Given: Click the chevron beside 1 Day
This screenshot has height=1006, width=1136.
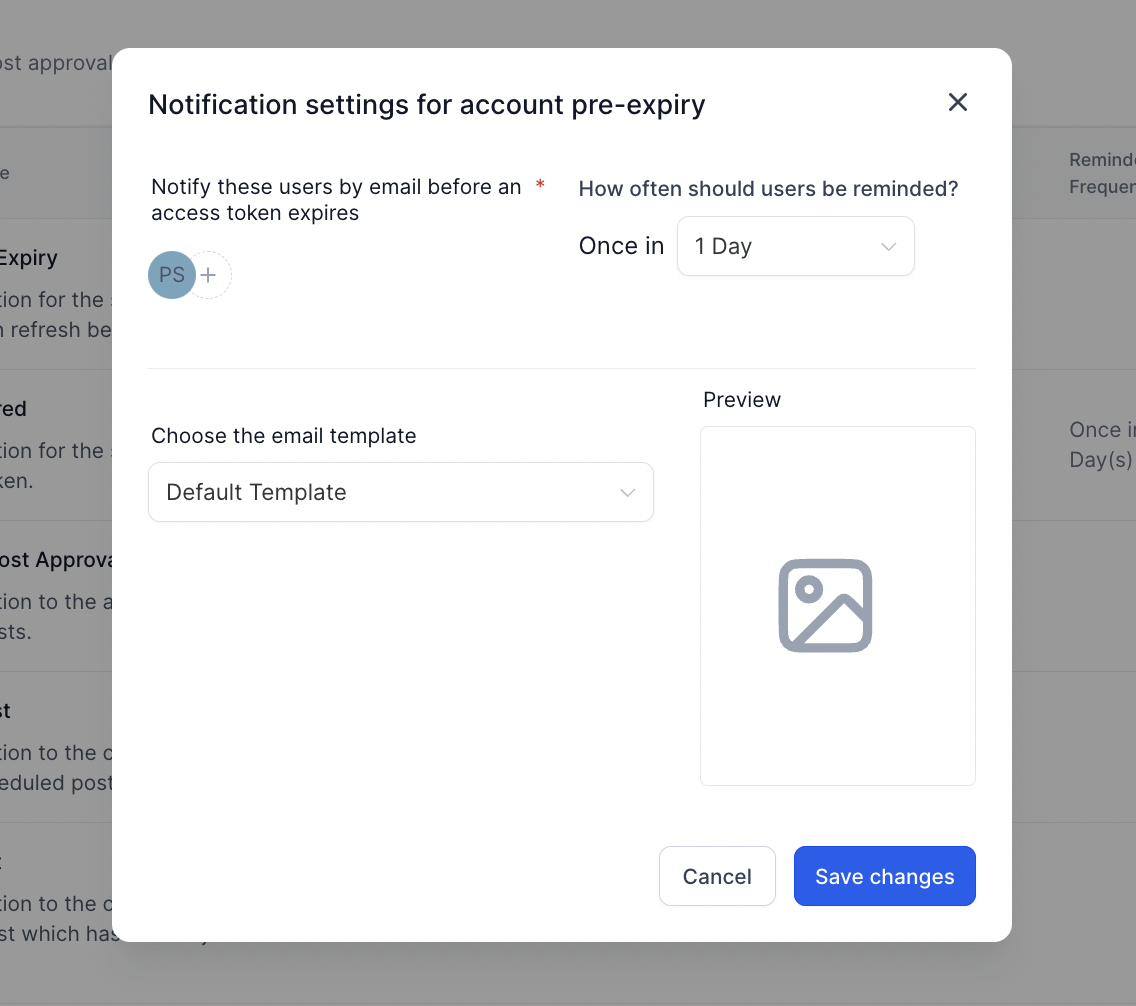Looking at the screenshot, I should 888,247.
